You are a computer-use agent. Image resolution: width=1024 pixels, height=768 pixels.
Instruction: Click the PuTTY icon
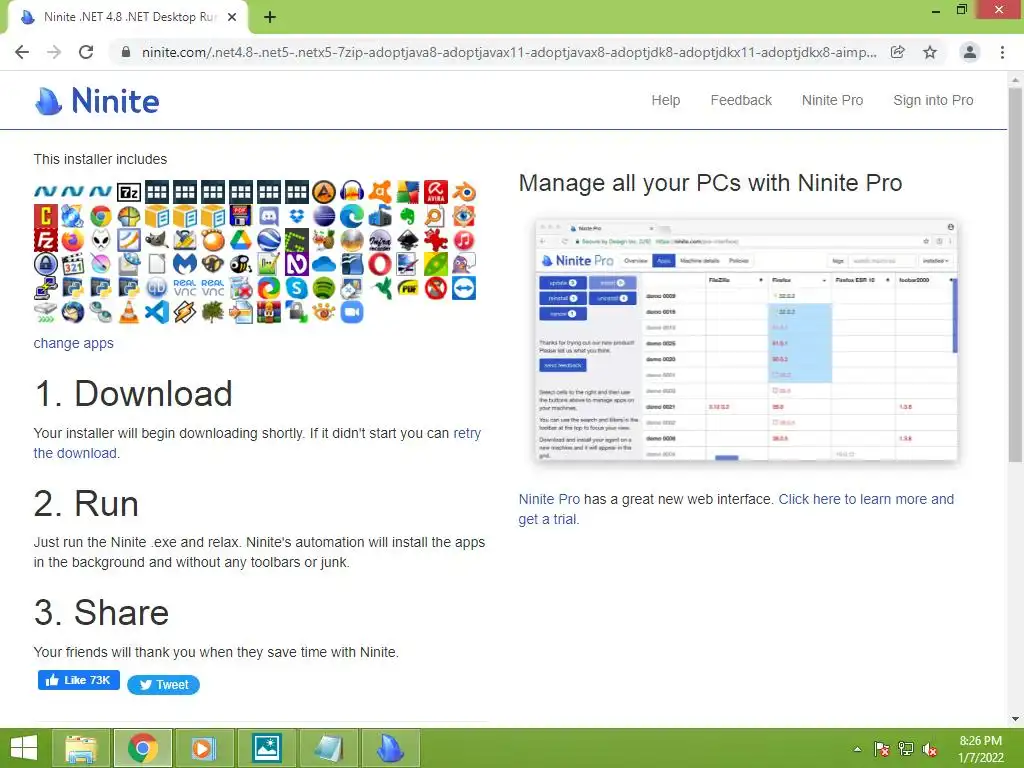(x=45, y=288)
